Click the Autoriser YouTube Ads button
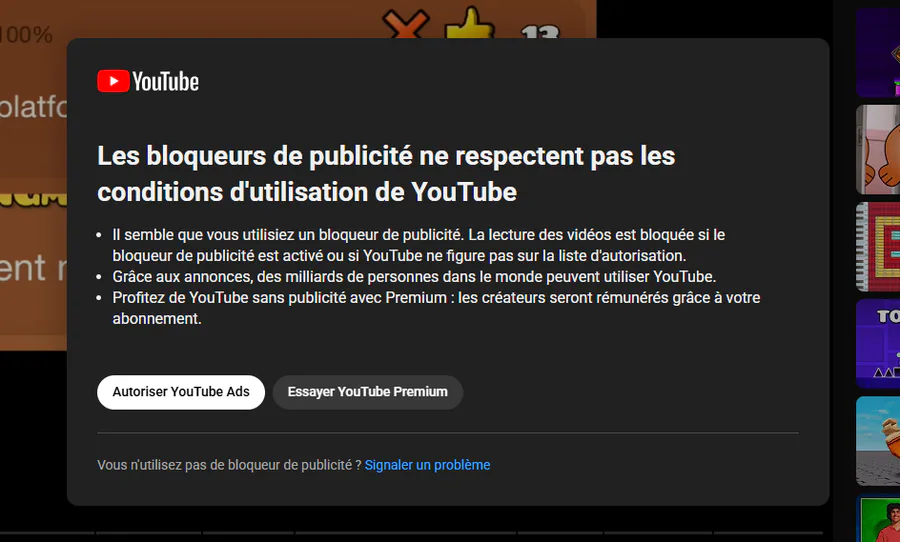Image resolution: width=900 pixels, height=542 pixels. 181,392
